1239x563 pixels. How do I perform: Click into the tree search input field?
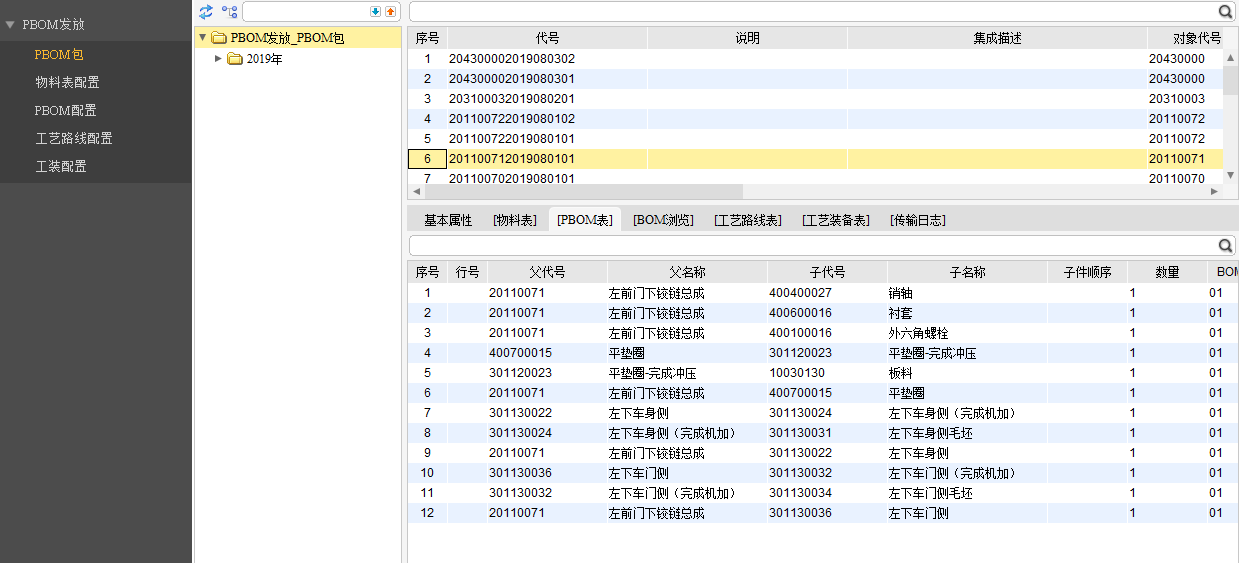point(305,12)
